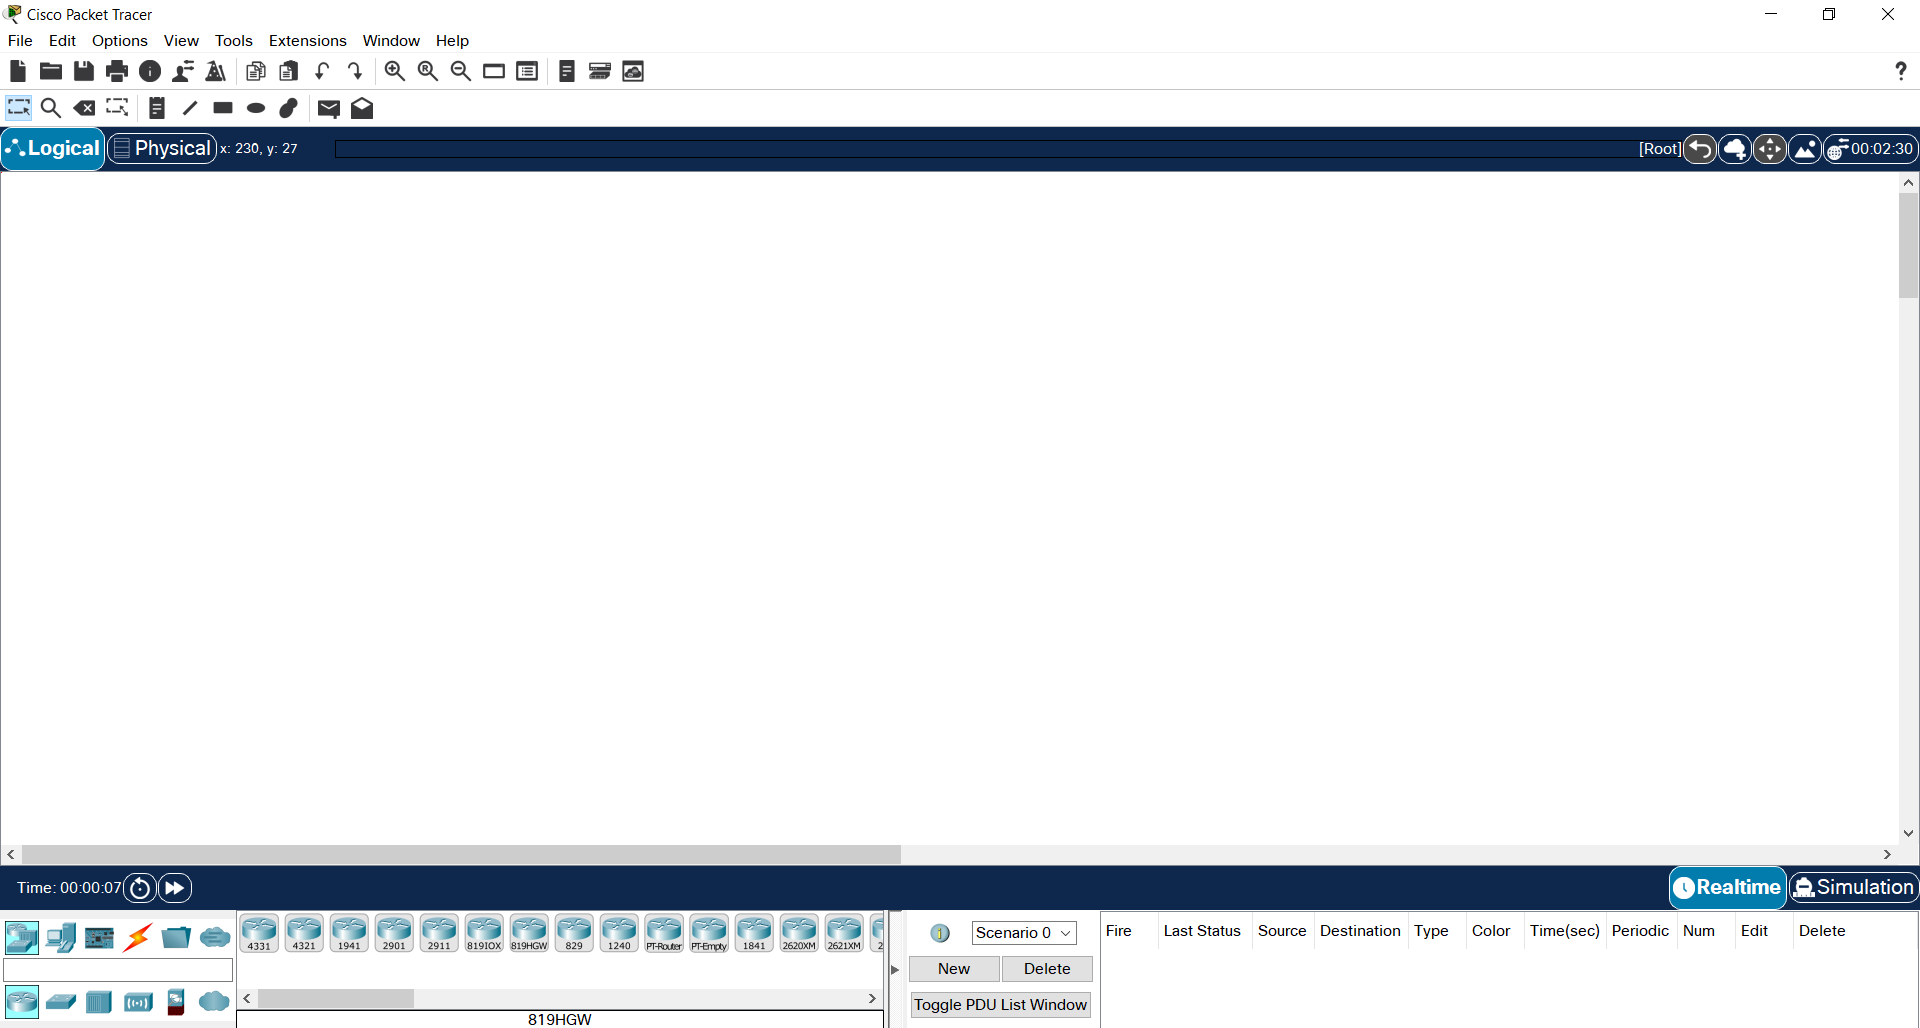Click the Copy icon in toolbar
This screenshot has width=1920, height=1028.
(x=256, y=71)
